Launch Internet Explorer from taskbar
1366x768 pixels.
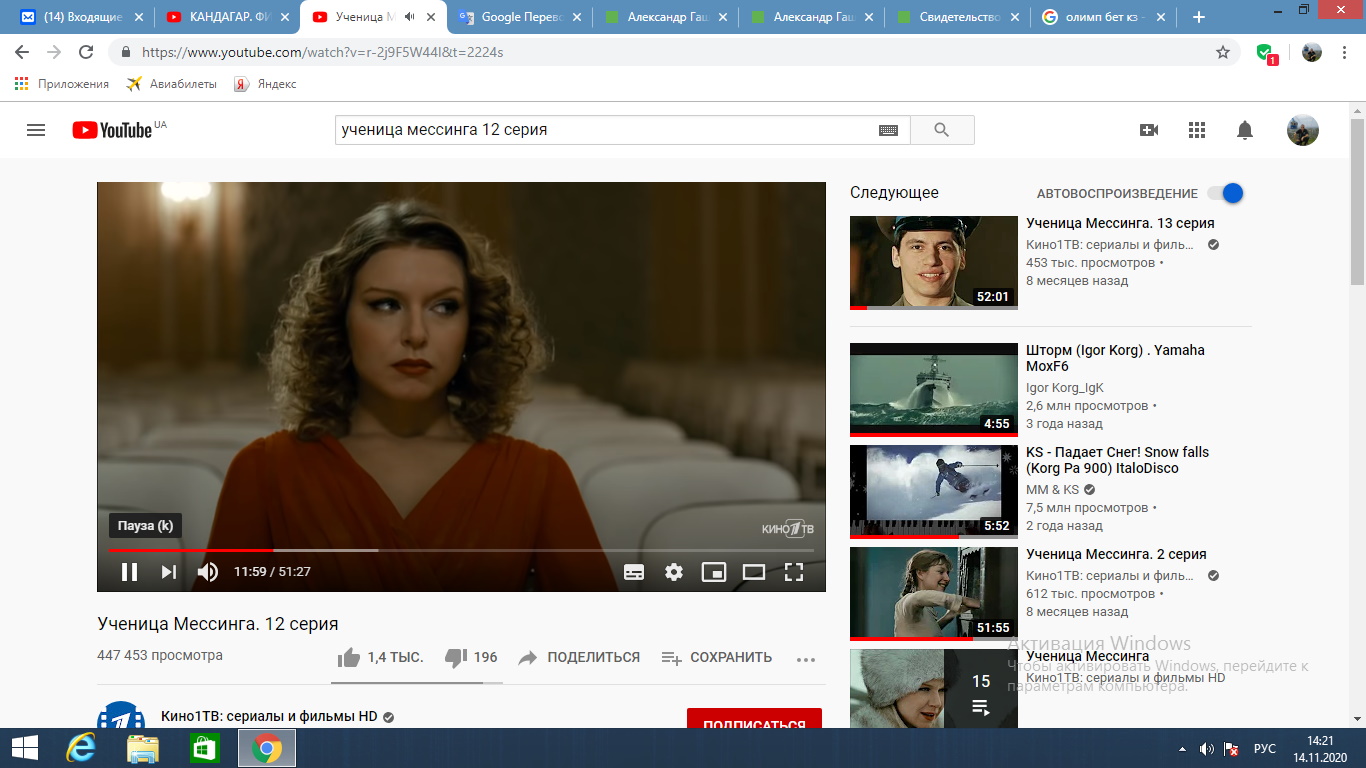click(82, 748)
